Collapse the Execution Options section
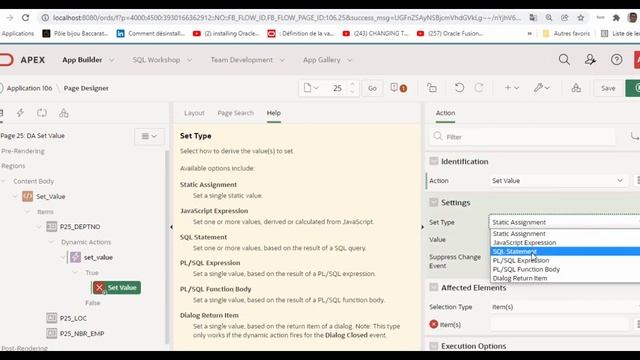The width and height of the screenshot is (640, 360). pos(434,346)
